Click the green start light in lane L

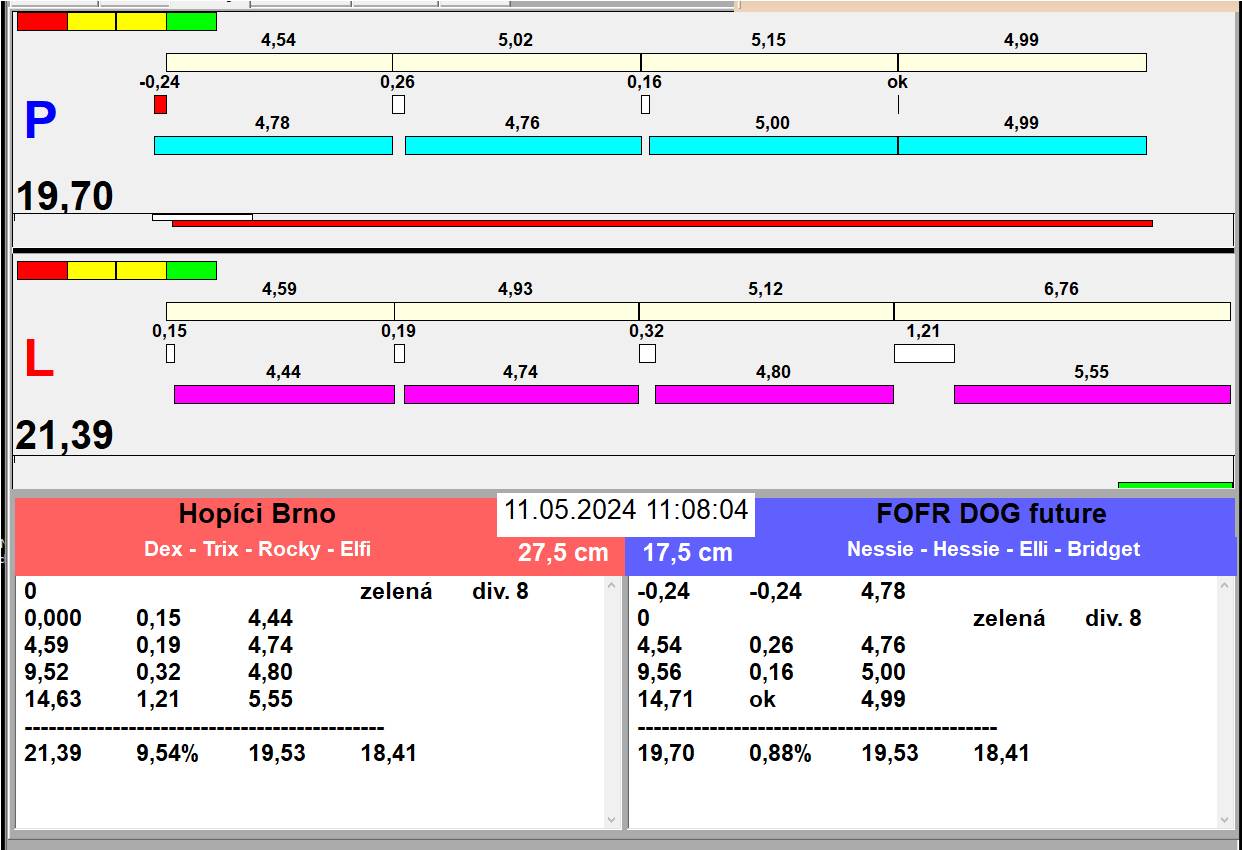[x=191, y=270]
